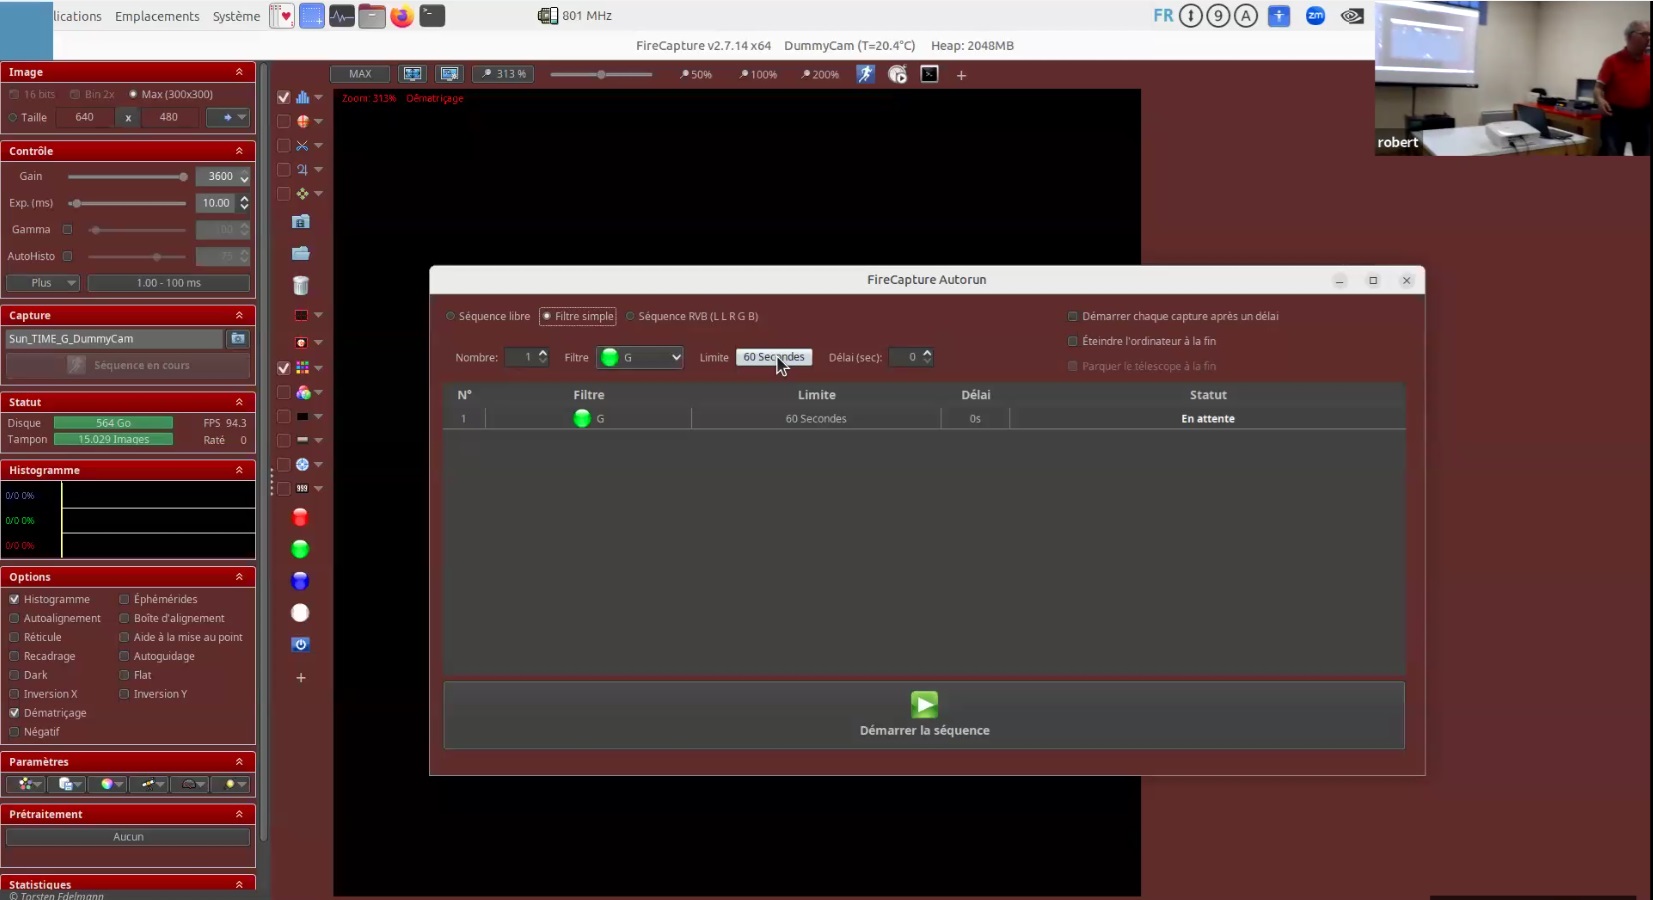
Task: Set preview zoom to 200%
Action: [x=820, y=75]
